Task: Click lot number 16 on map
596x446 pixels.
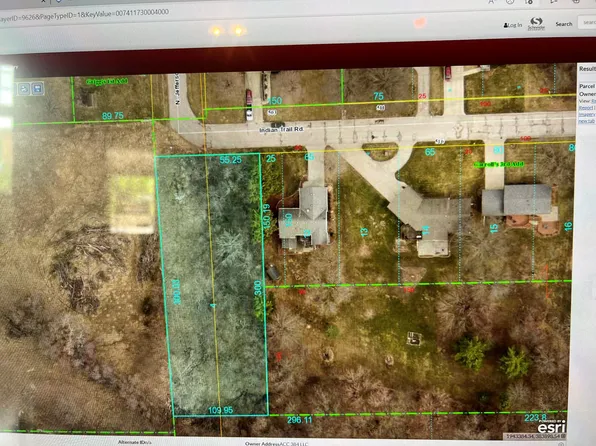Action: click(x=568, y=226)
